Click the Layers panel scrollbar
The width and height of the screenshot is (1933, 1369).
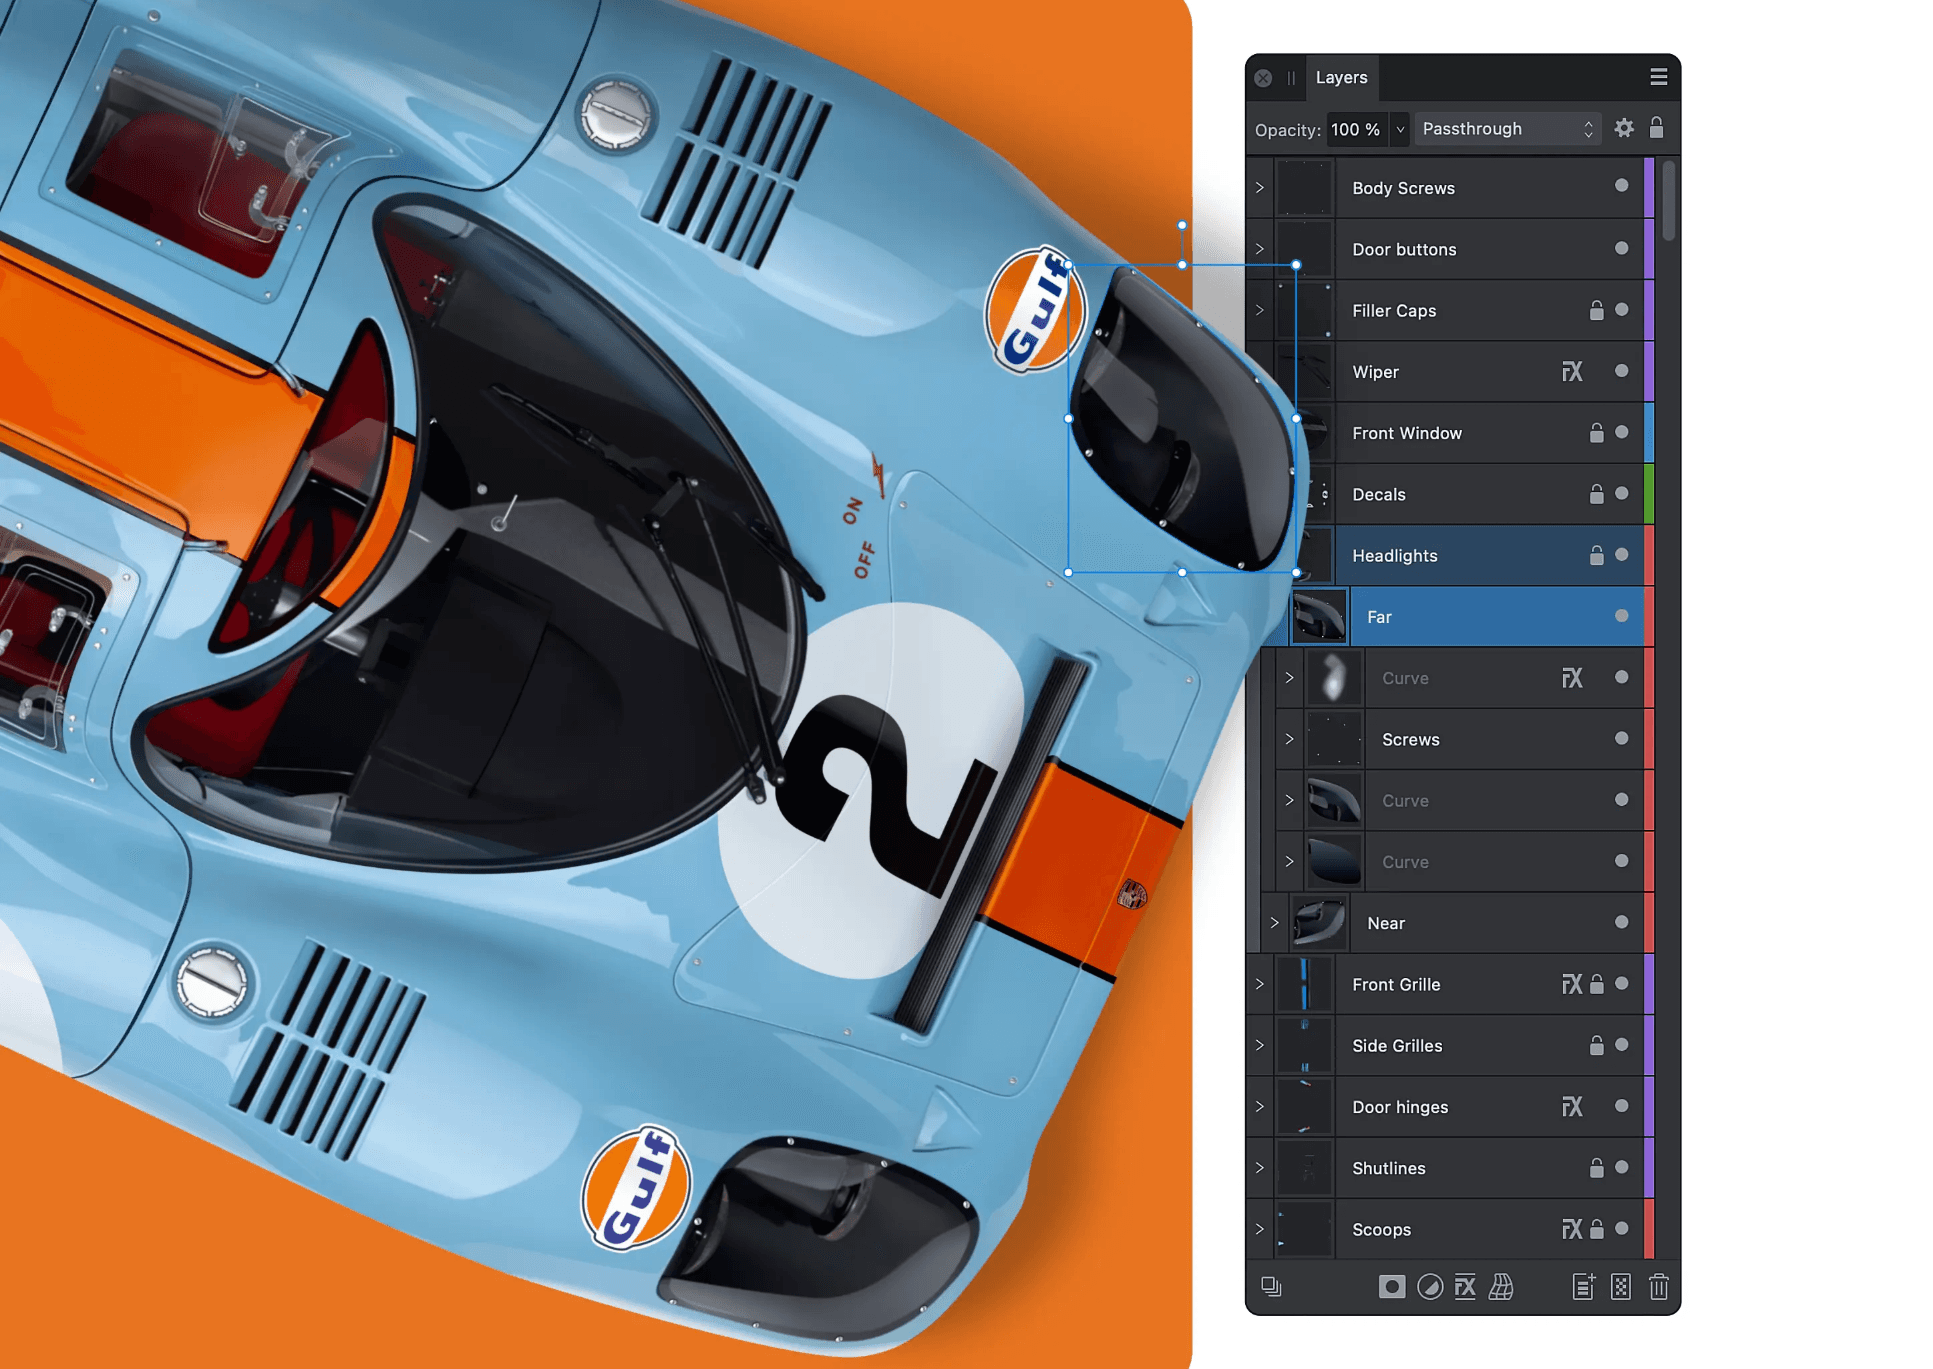tap(1668, 200)
